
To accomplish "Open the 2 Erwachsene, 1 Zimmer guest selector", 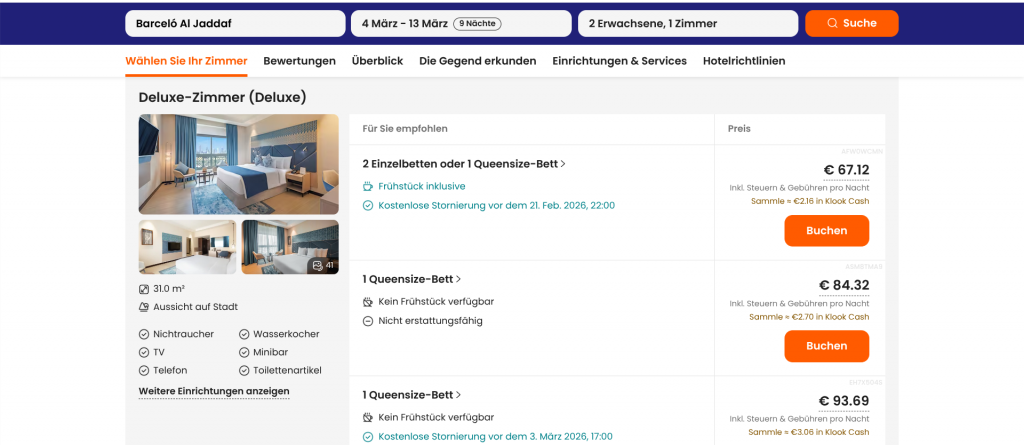I will coord(687,23).
